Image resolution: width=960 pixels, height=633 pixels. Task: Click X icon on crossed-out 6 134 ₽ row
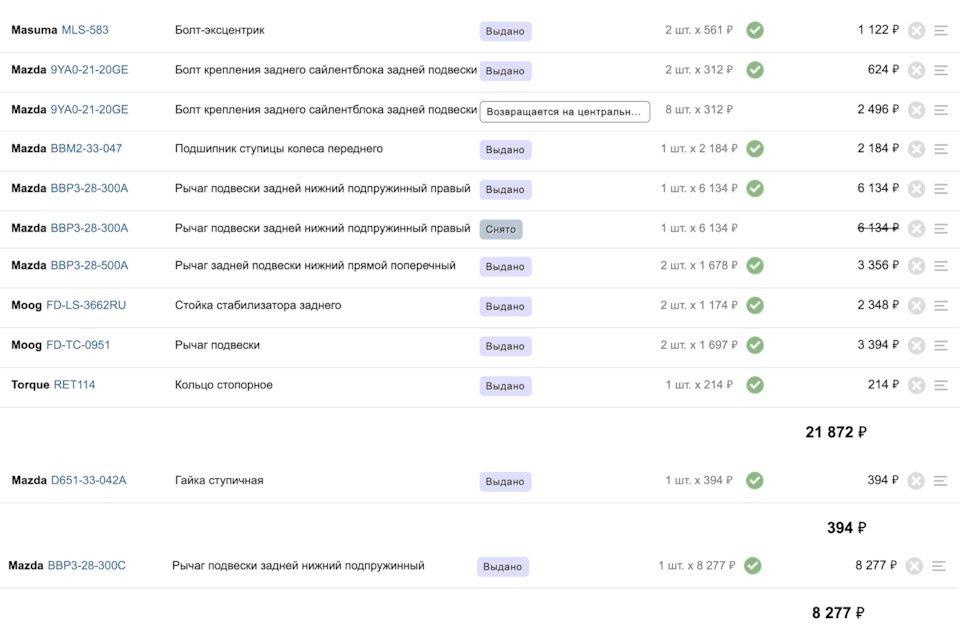click(x=916, y=228)
